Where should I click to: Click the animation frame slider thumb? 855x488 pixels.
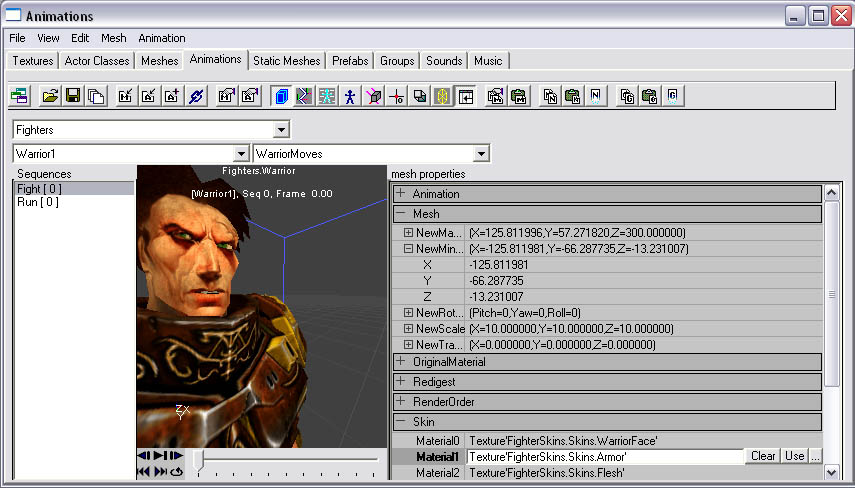pos(199,461)
